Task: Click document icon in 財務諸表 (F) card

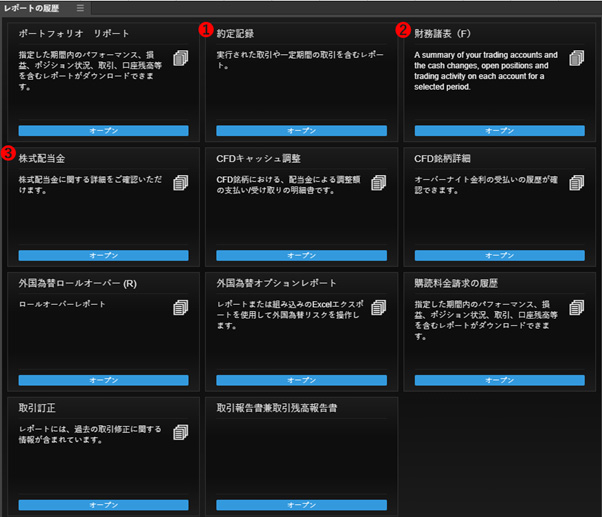Action: (x=577, y=58)
